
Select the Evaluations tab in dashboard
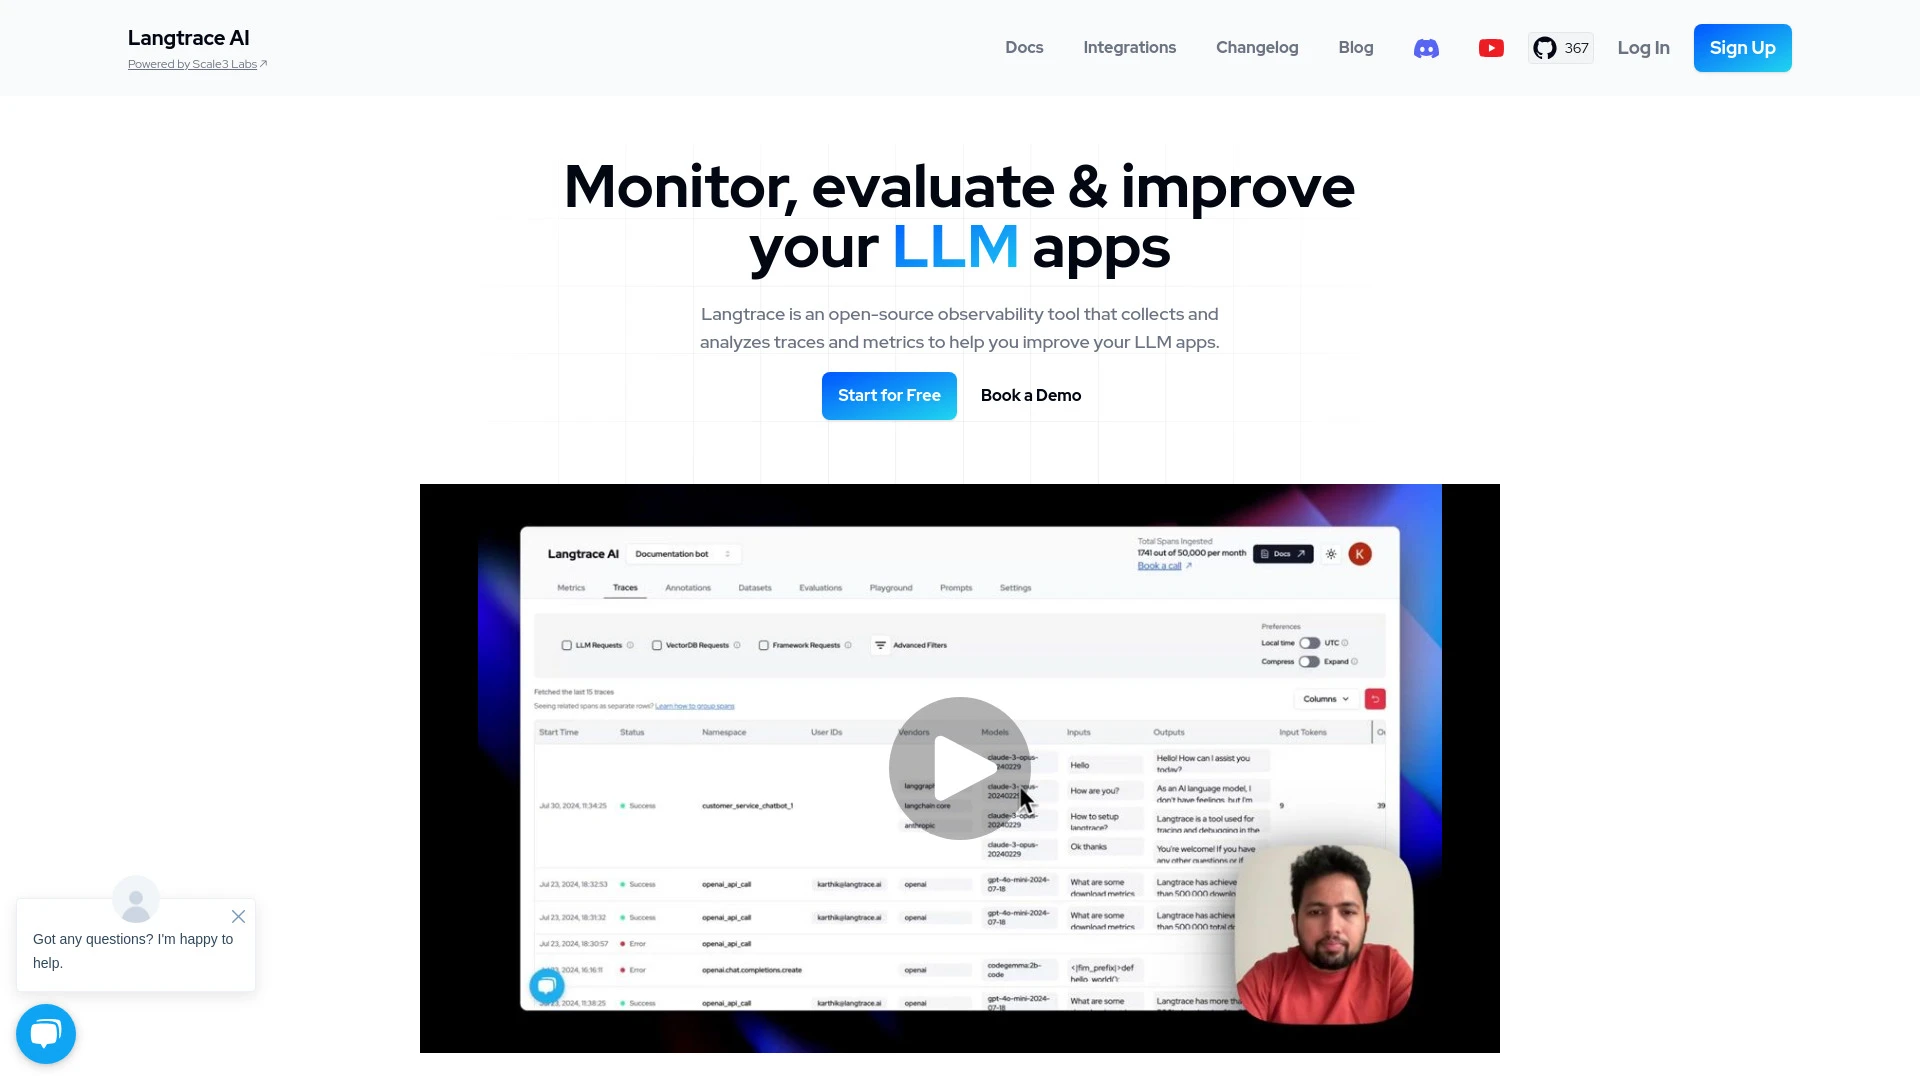(x=819, y=587)
